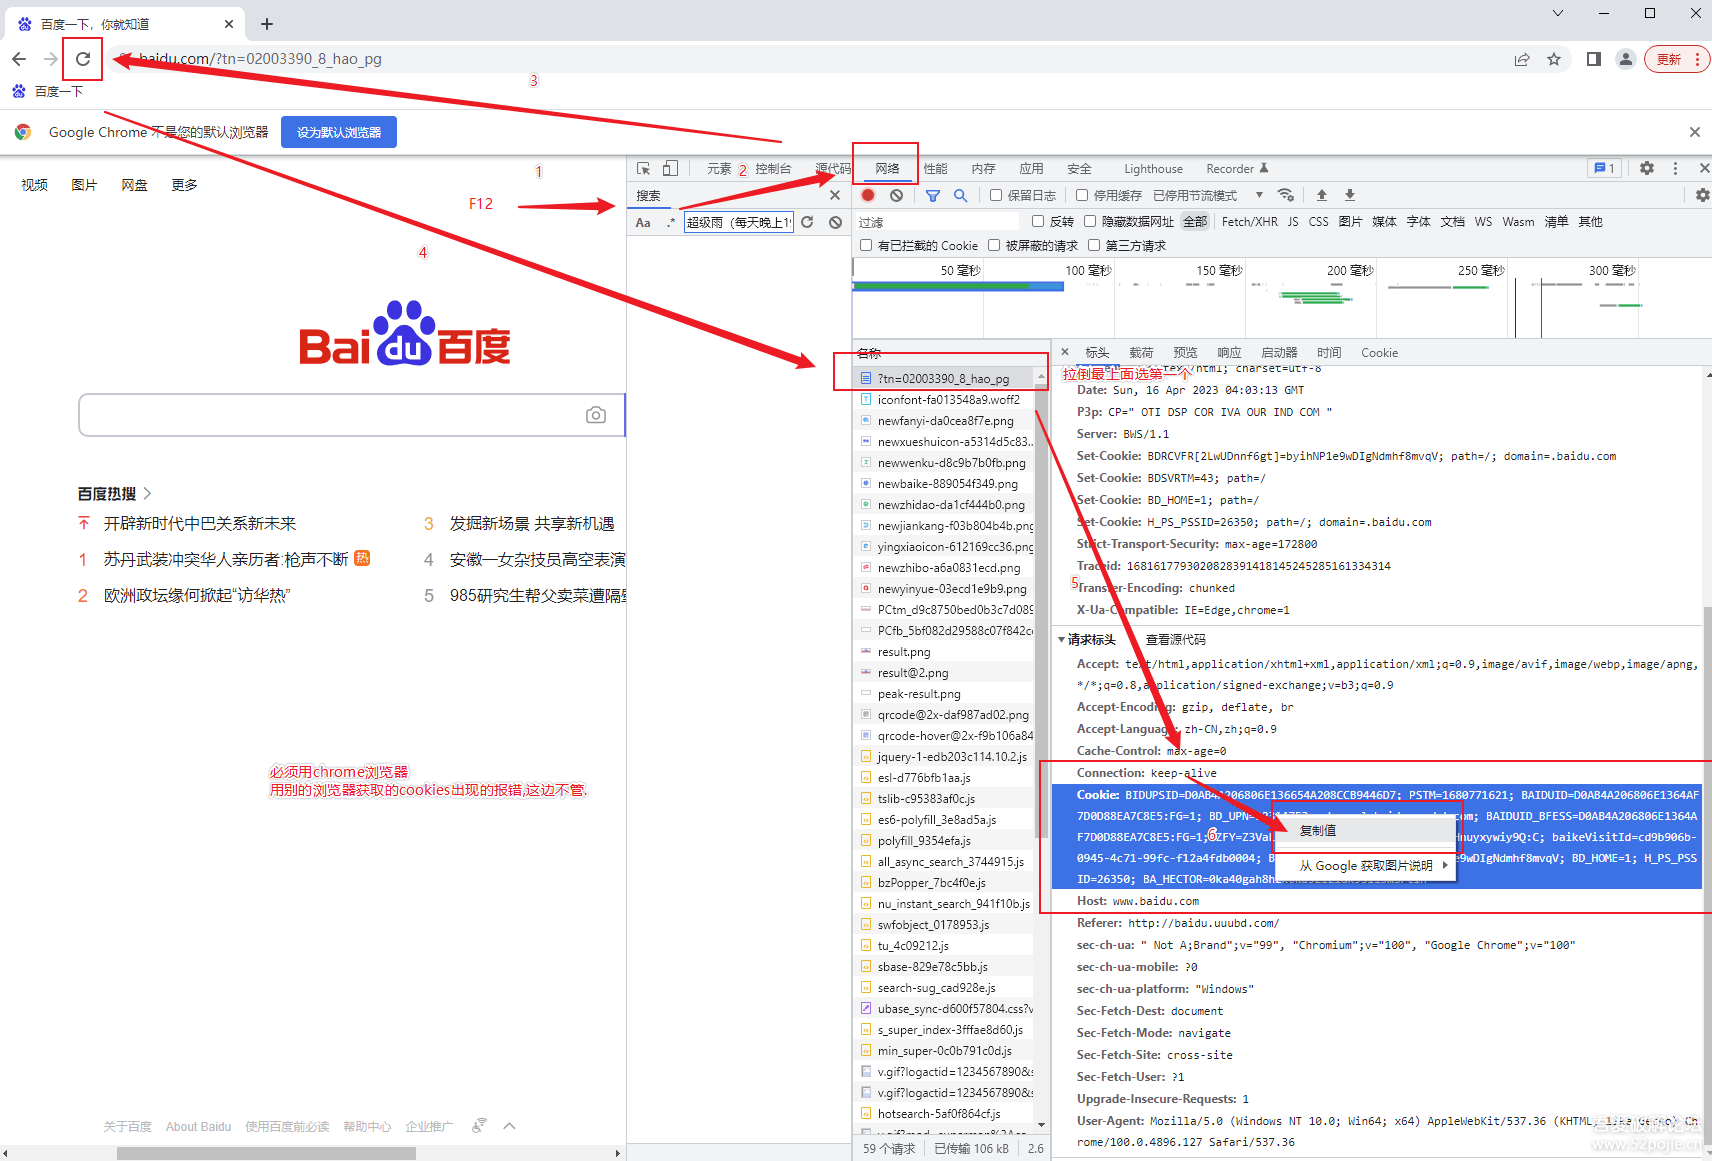Tick the 第三方请求 checkbox

[1094, 245]
